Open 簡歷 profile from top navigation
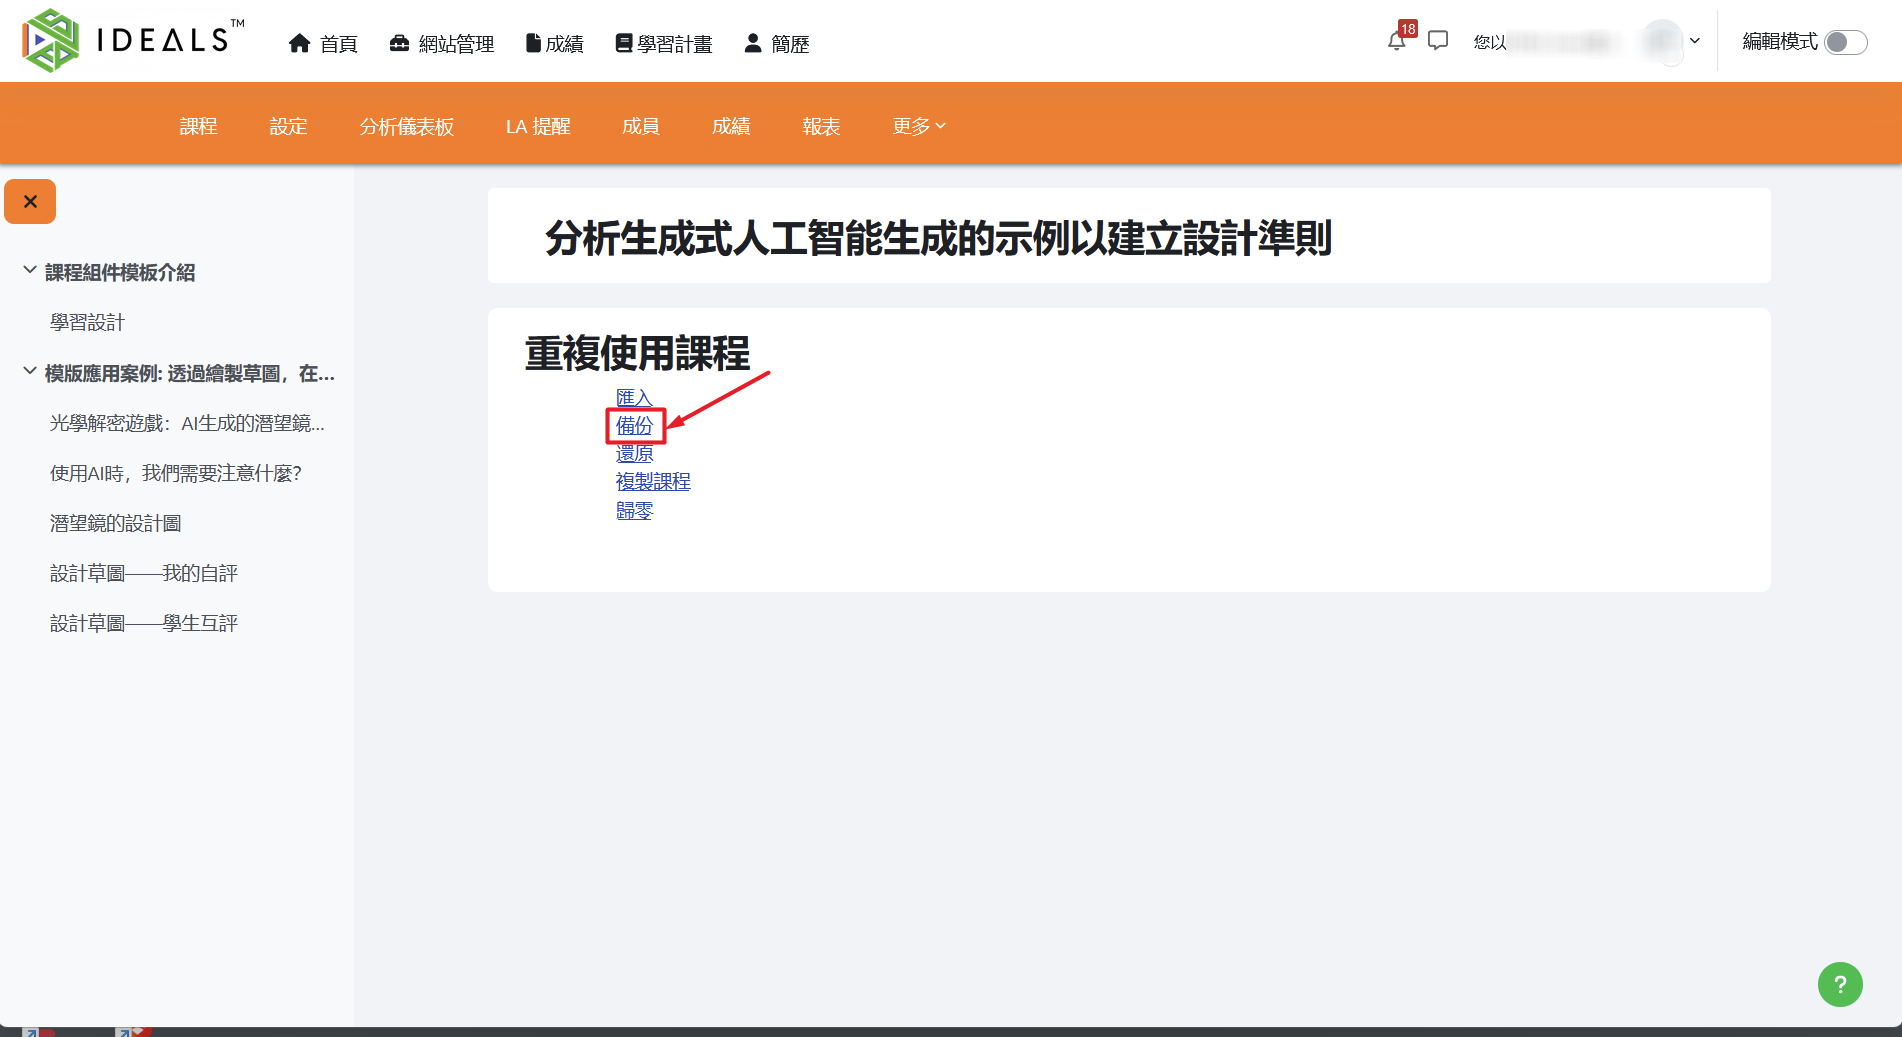 click(x=776, y=43)
